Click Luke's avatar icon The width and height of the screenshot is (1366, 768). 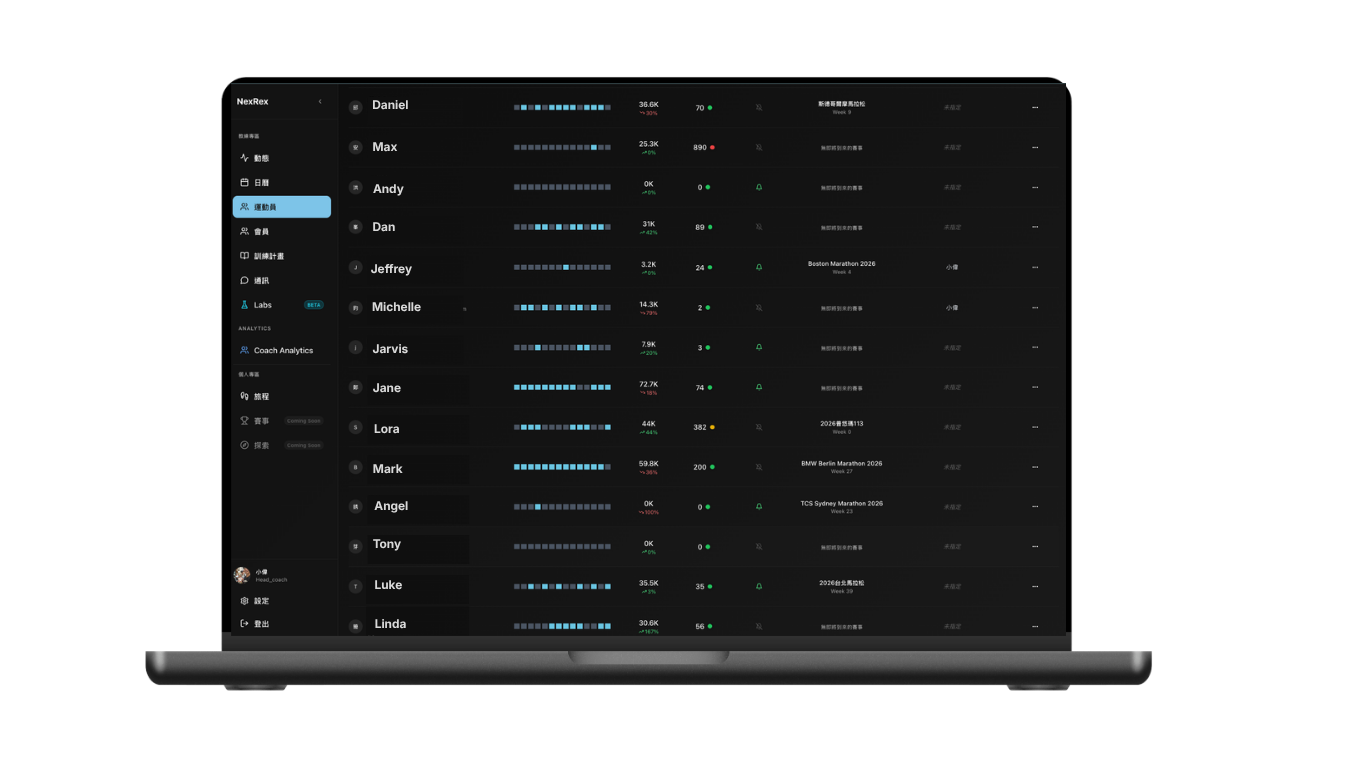[355, 586]
